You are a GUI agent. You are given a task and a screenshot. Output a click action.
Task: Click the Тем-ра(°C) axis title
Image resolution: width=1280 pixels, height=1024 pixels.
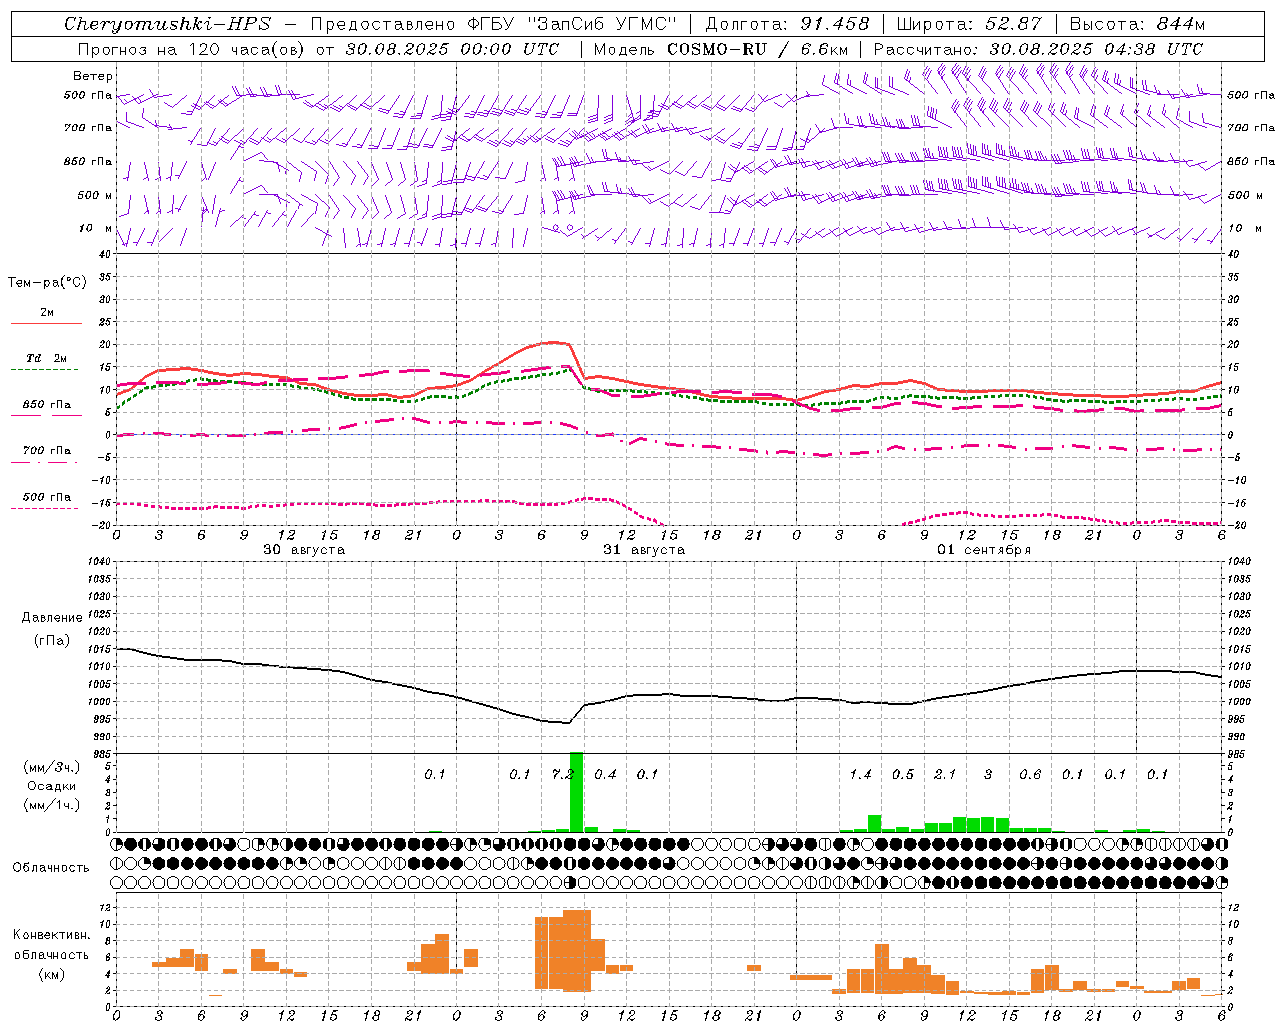tap(47, 283)
